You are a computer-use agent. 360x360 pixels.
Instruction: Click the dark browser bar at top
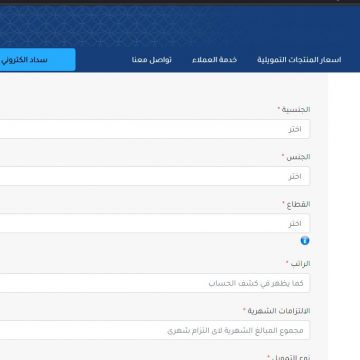(x=180, y=2)
